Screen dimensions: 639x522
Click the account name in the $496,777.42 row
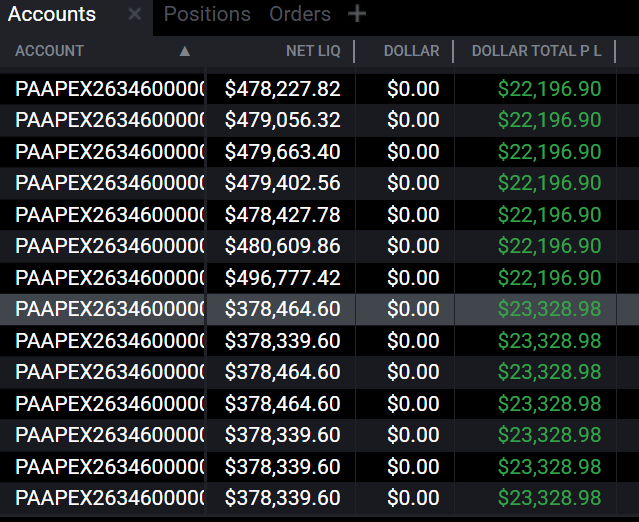click(x=110, y=278)
